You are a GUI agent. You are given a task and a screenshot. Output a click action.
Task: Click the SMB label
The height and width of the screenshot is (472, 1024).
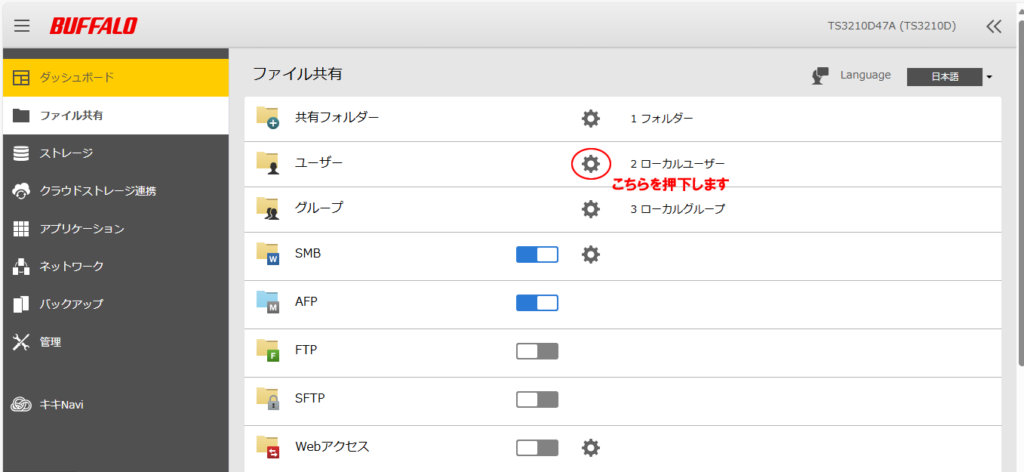[308, 254]
